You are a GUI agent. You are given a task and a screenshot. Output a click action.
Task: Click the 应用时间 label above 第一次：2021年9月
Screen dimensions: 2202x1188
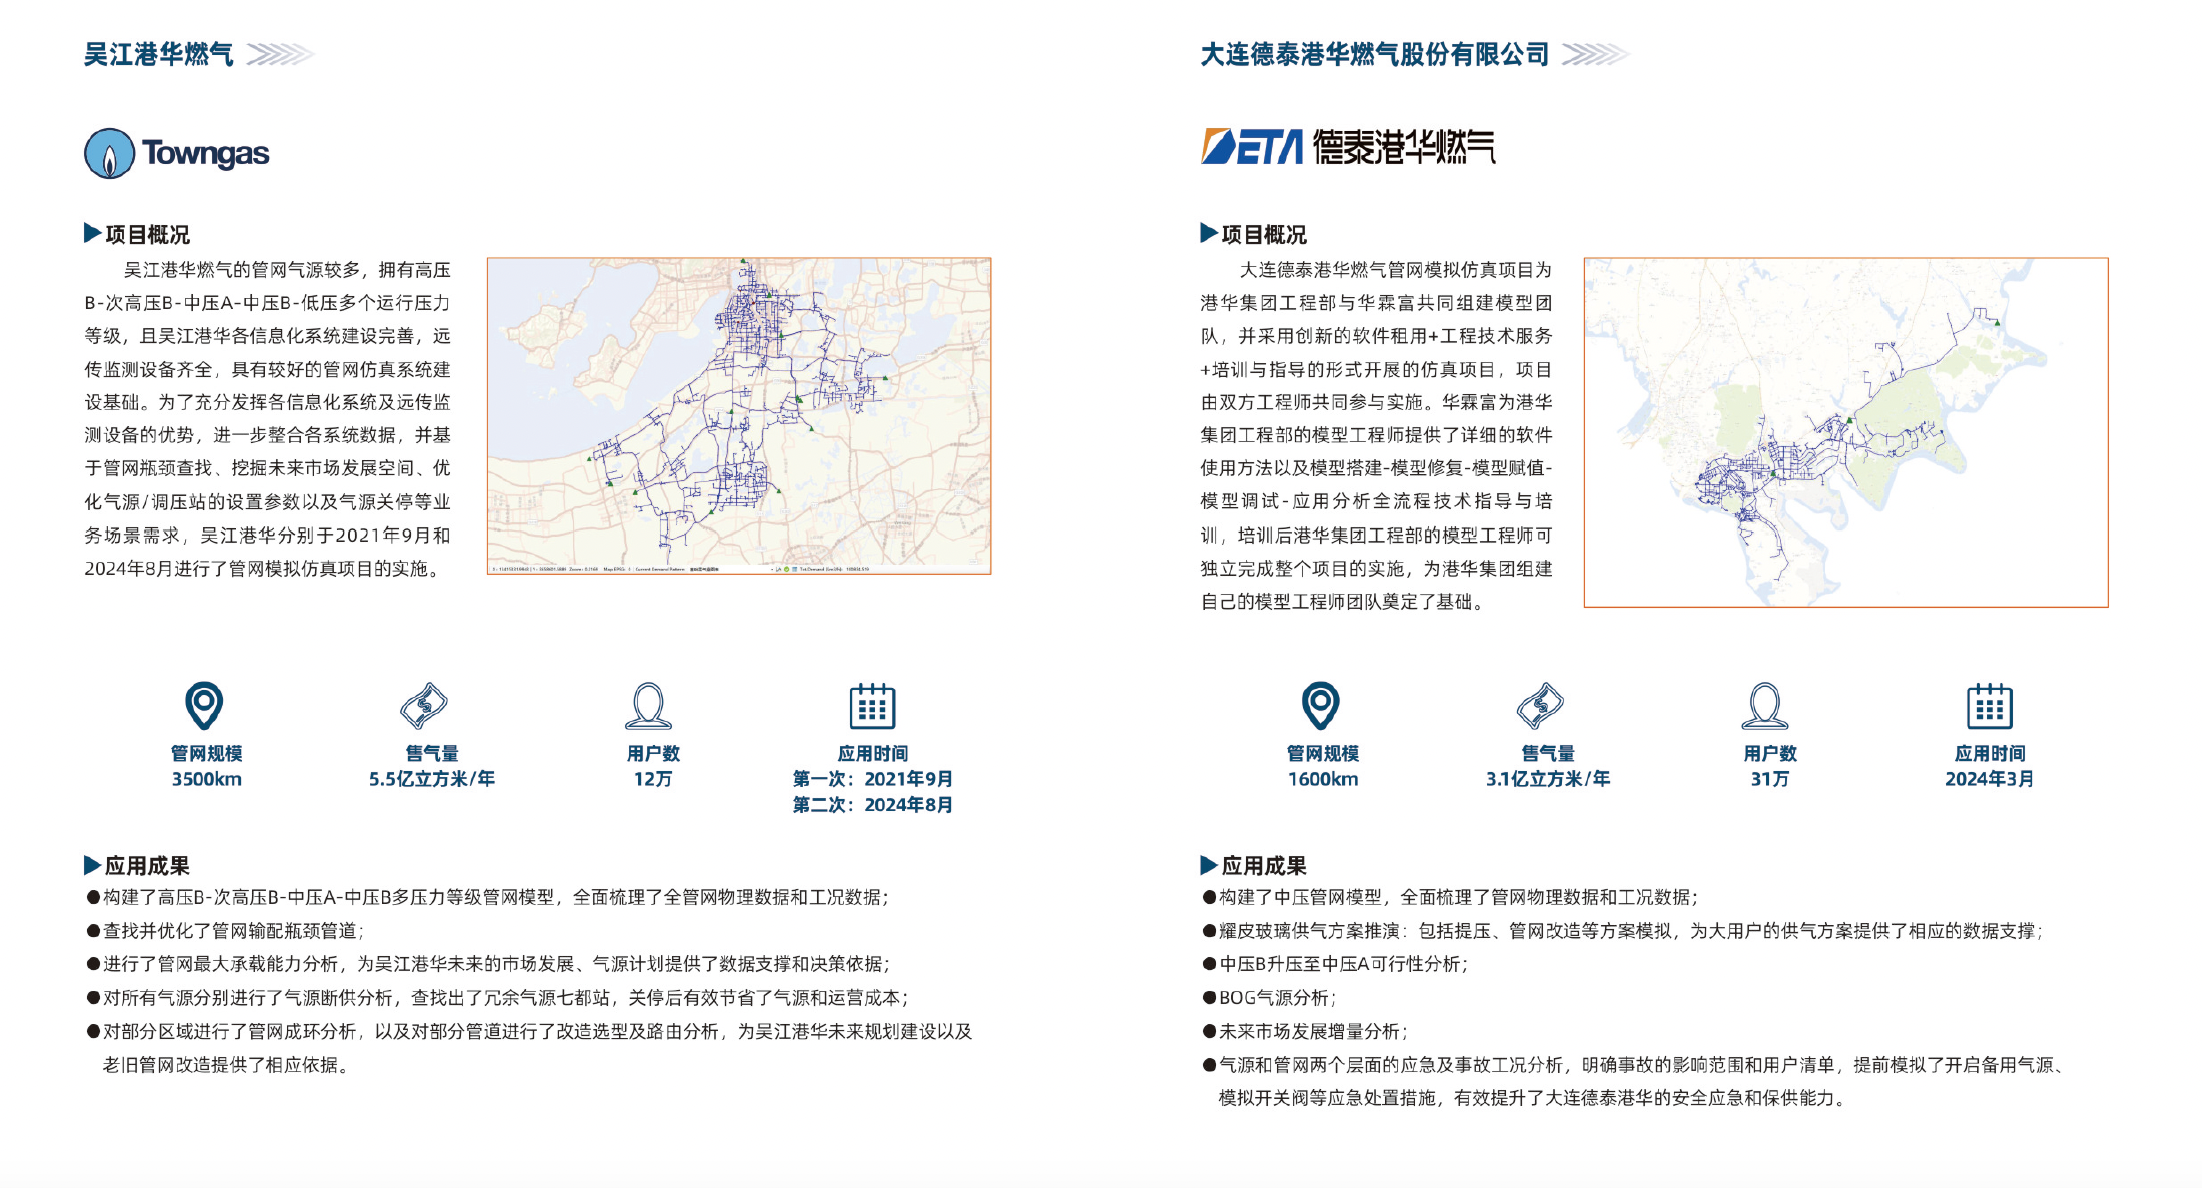click(x=873, y=754)
